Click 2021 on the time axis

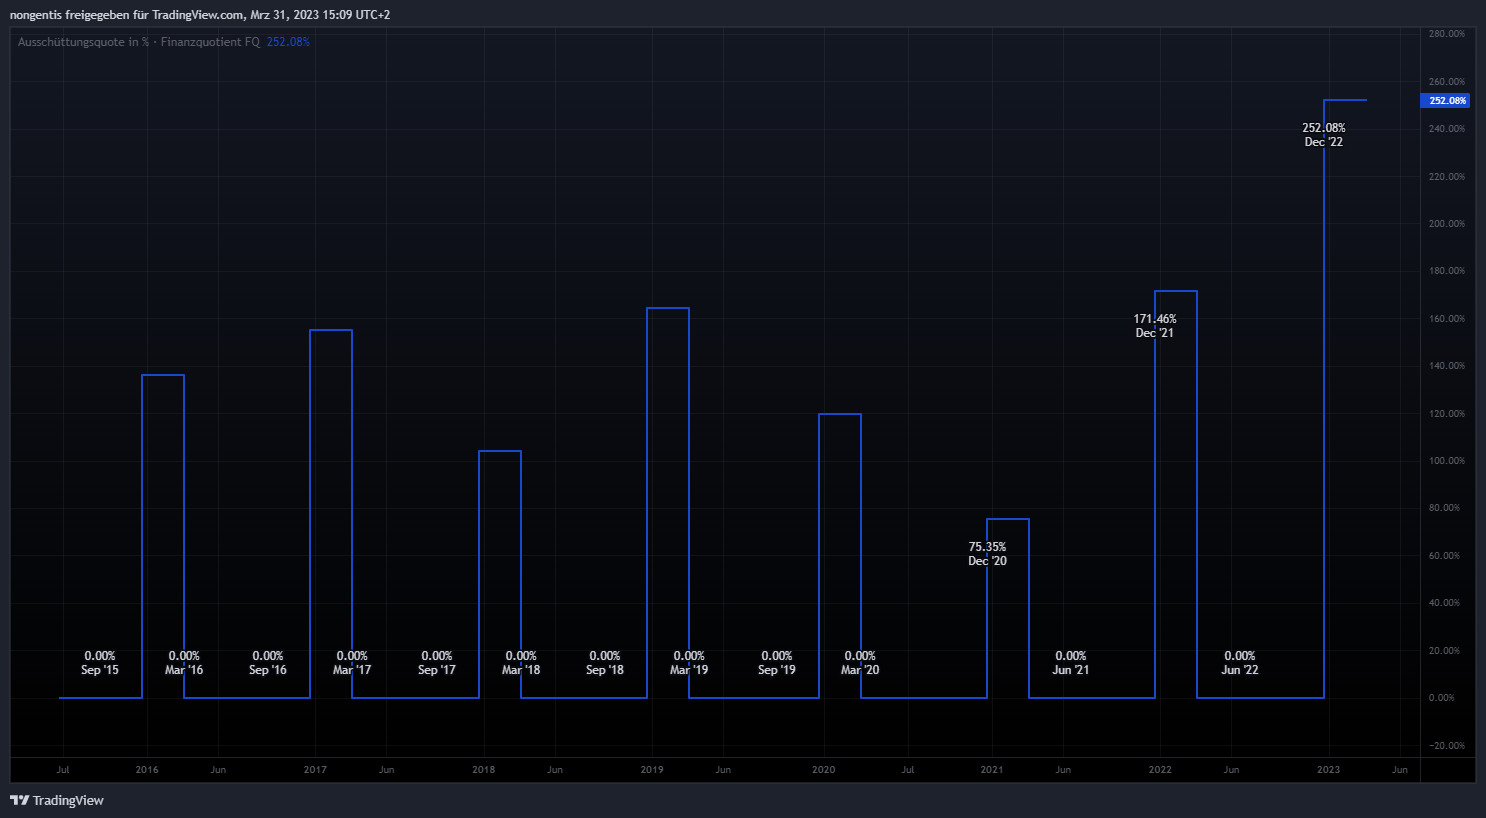pos(991,770)
